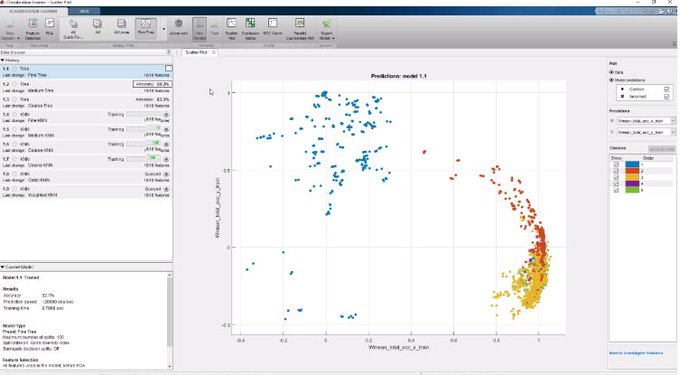Viewport: 680px width, 375px height.
Task: Open the Data Browser panel actions button
Action: tap(169, 52)
